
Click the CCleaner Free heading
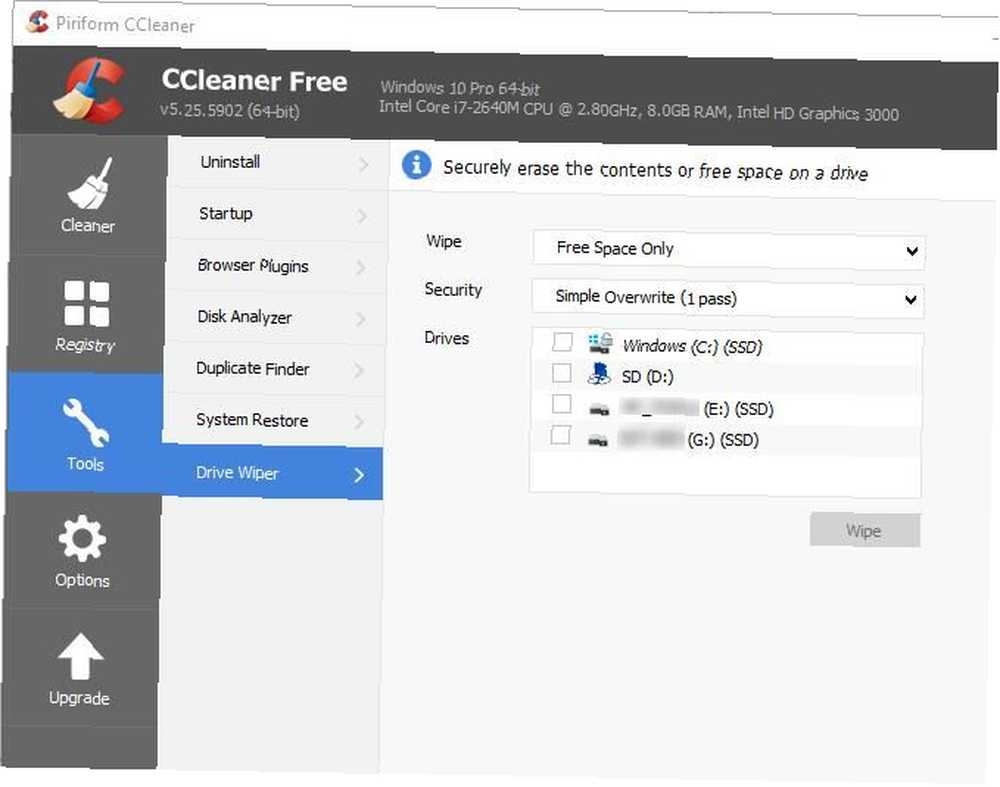[x=254, y=80]
